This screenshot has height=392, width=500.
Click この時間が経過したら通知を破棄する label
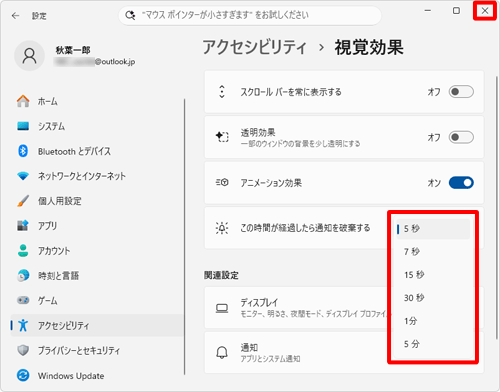pyautogui.click(x=305, y=228)
